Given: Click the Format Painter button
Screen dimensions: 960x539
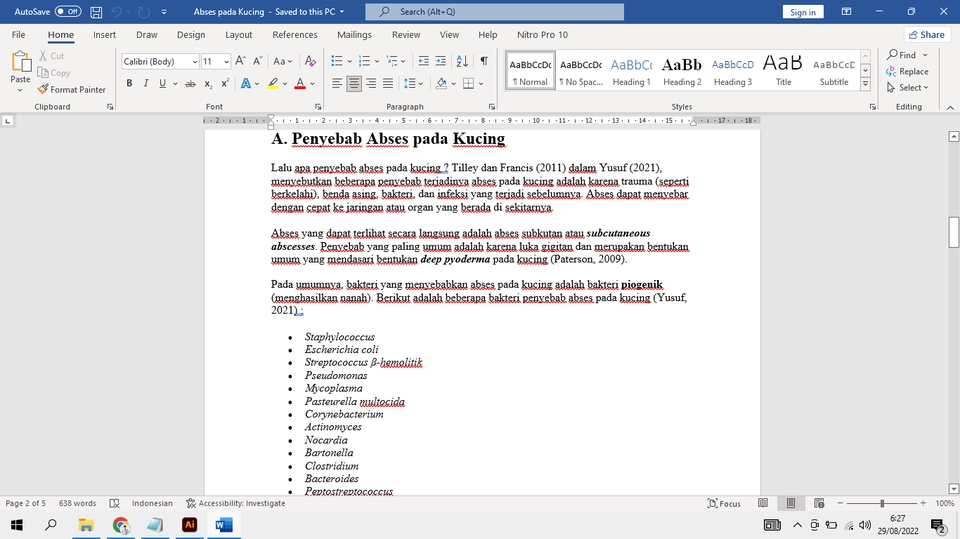Looking at the screenshot, I should pyautogui.click(x=72, y=89).
